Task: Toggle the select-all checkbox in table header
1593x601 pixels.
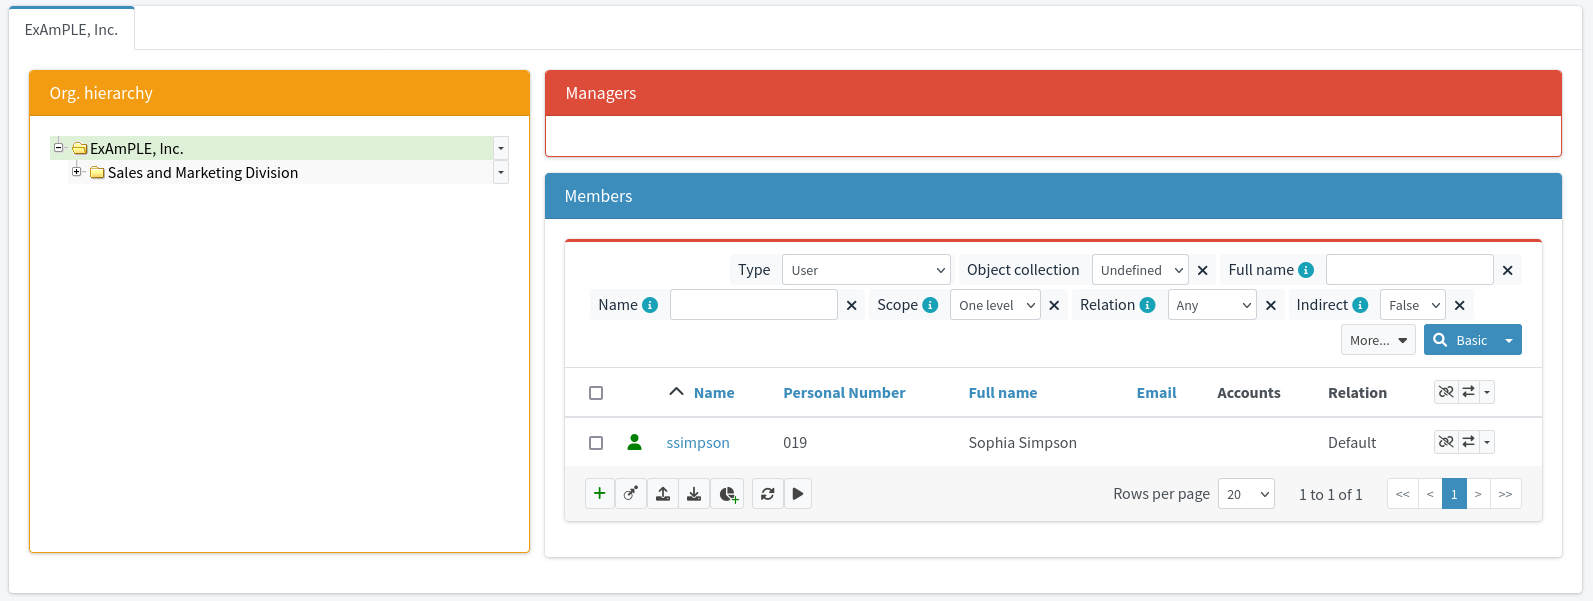Action: tap(596, 393)
